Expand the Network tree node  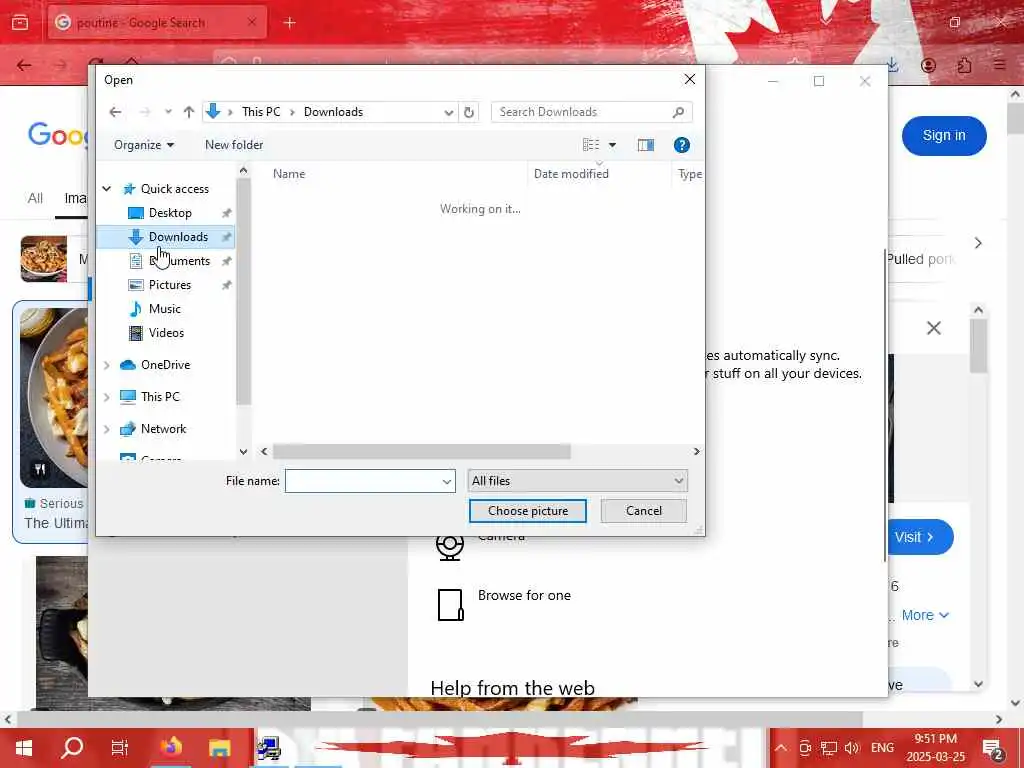coord(106,429)
